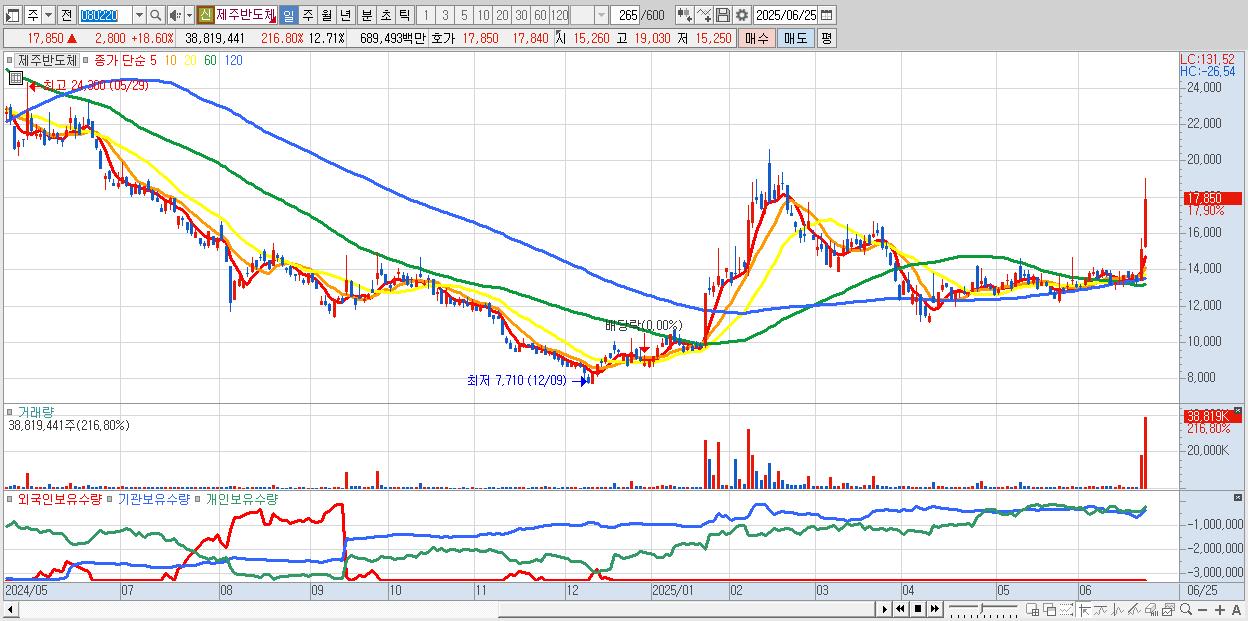
Task: Open the speaker sound icon in toolbar
Action: coord(175,15)
